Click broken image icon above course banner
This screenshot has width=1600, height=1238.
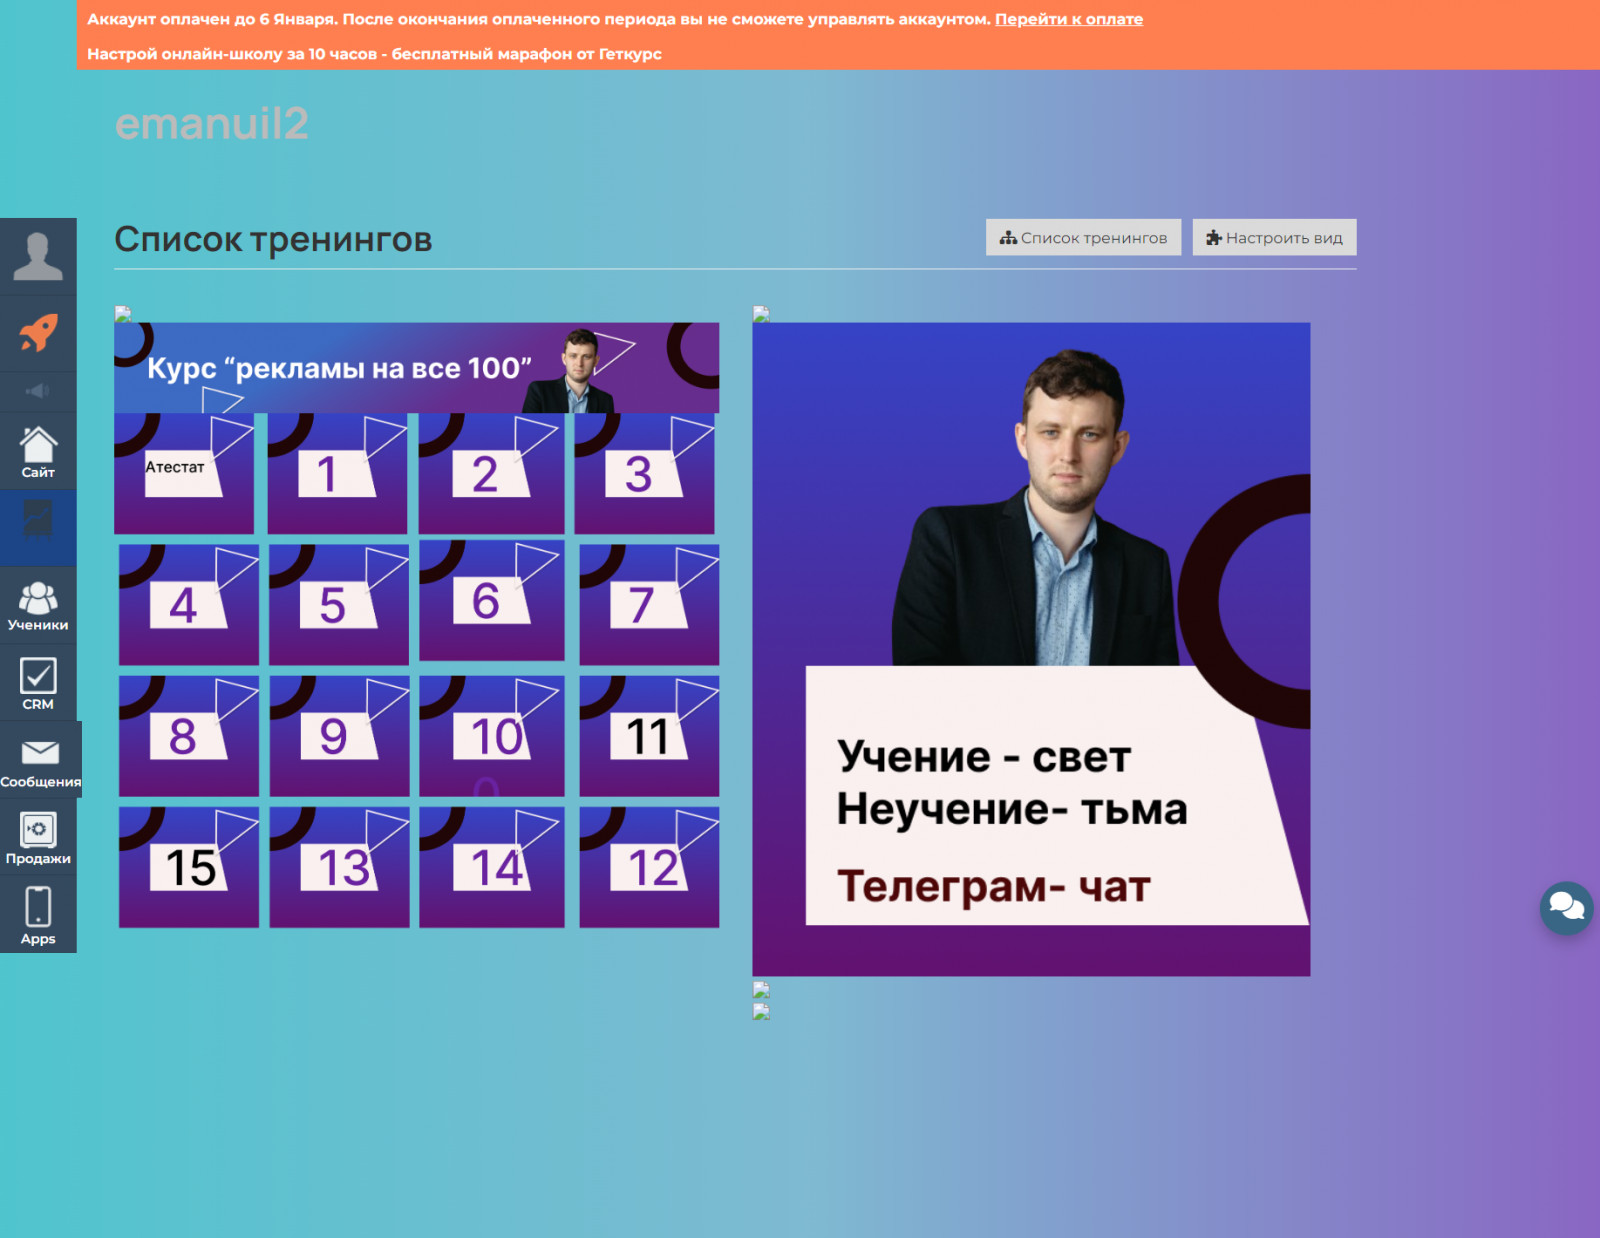[x=123, y=313]
